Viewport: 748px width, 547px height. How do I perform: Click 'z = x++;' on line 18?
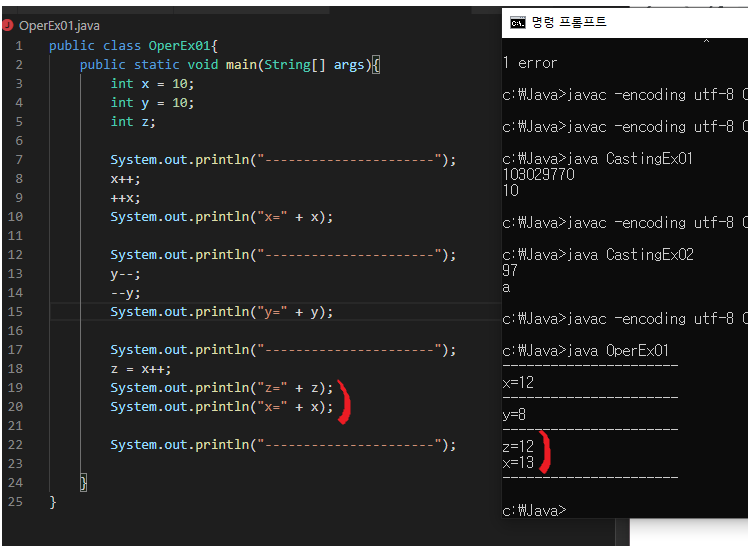click(x=141, y=369)
